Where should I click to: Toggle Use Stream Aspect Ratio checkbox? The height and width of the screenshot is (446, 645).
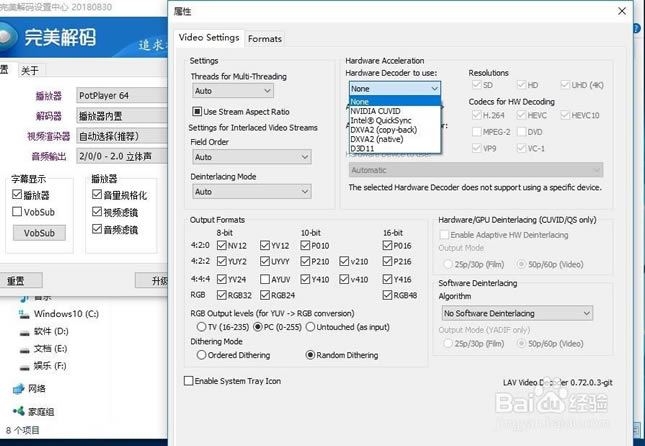(x=197, y=112)
